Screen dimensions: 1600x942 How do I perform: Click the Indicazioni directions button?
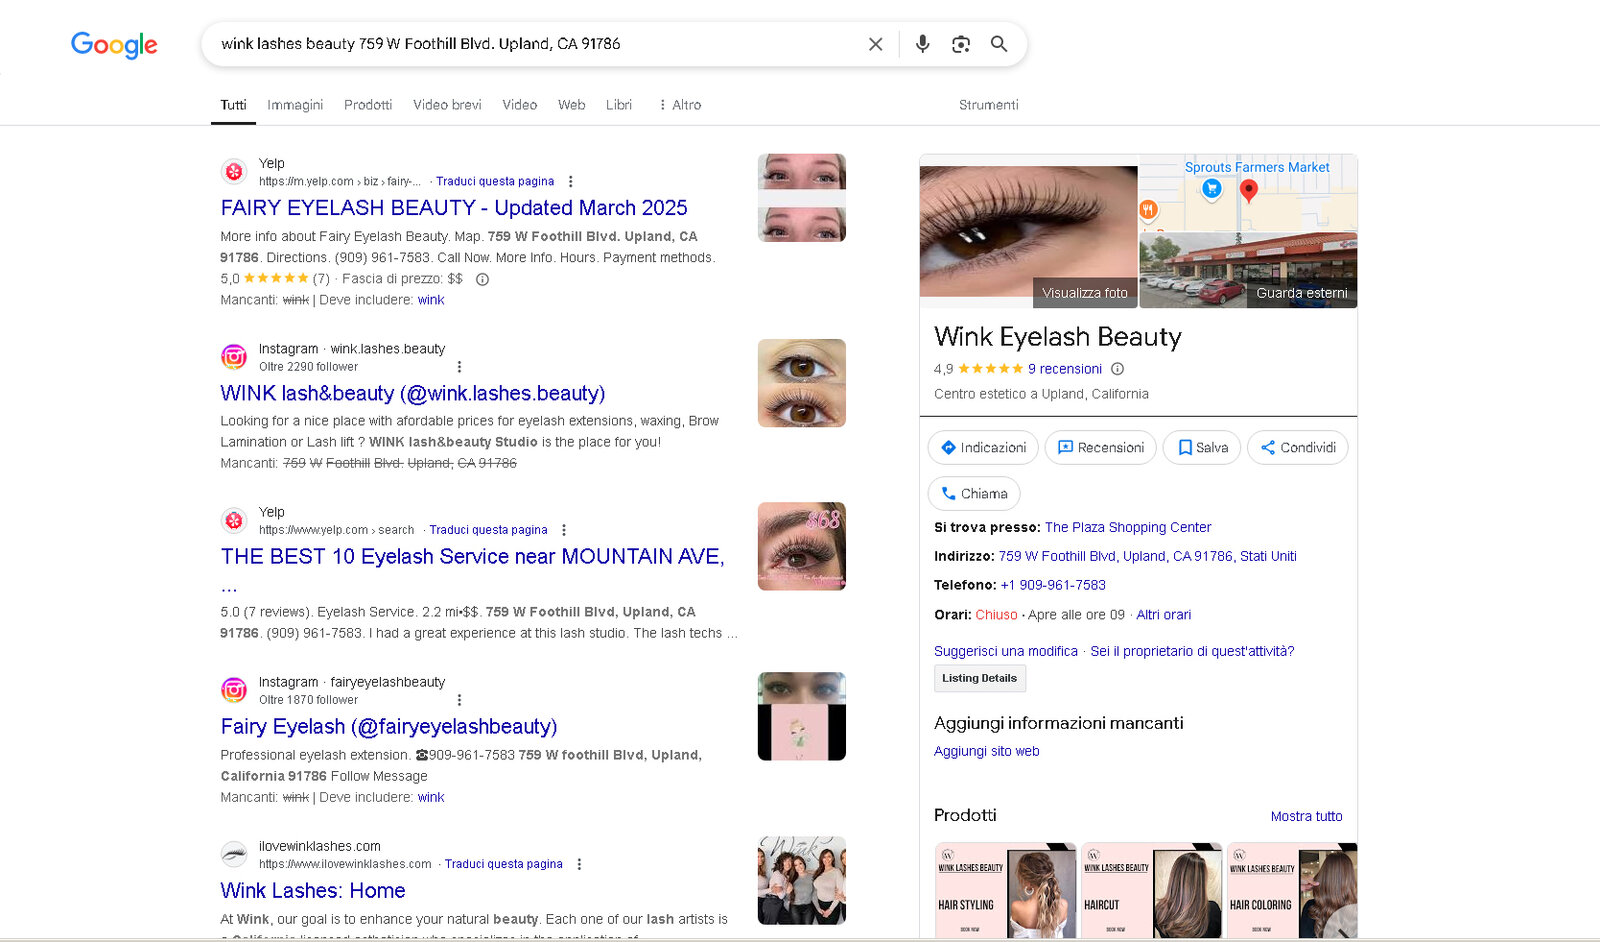(x=983, y=448)
